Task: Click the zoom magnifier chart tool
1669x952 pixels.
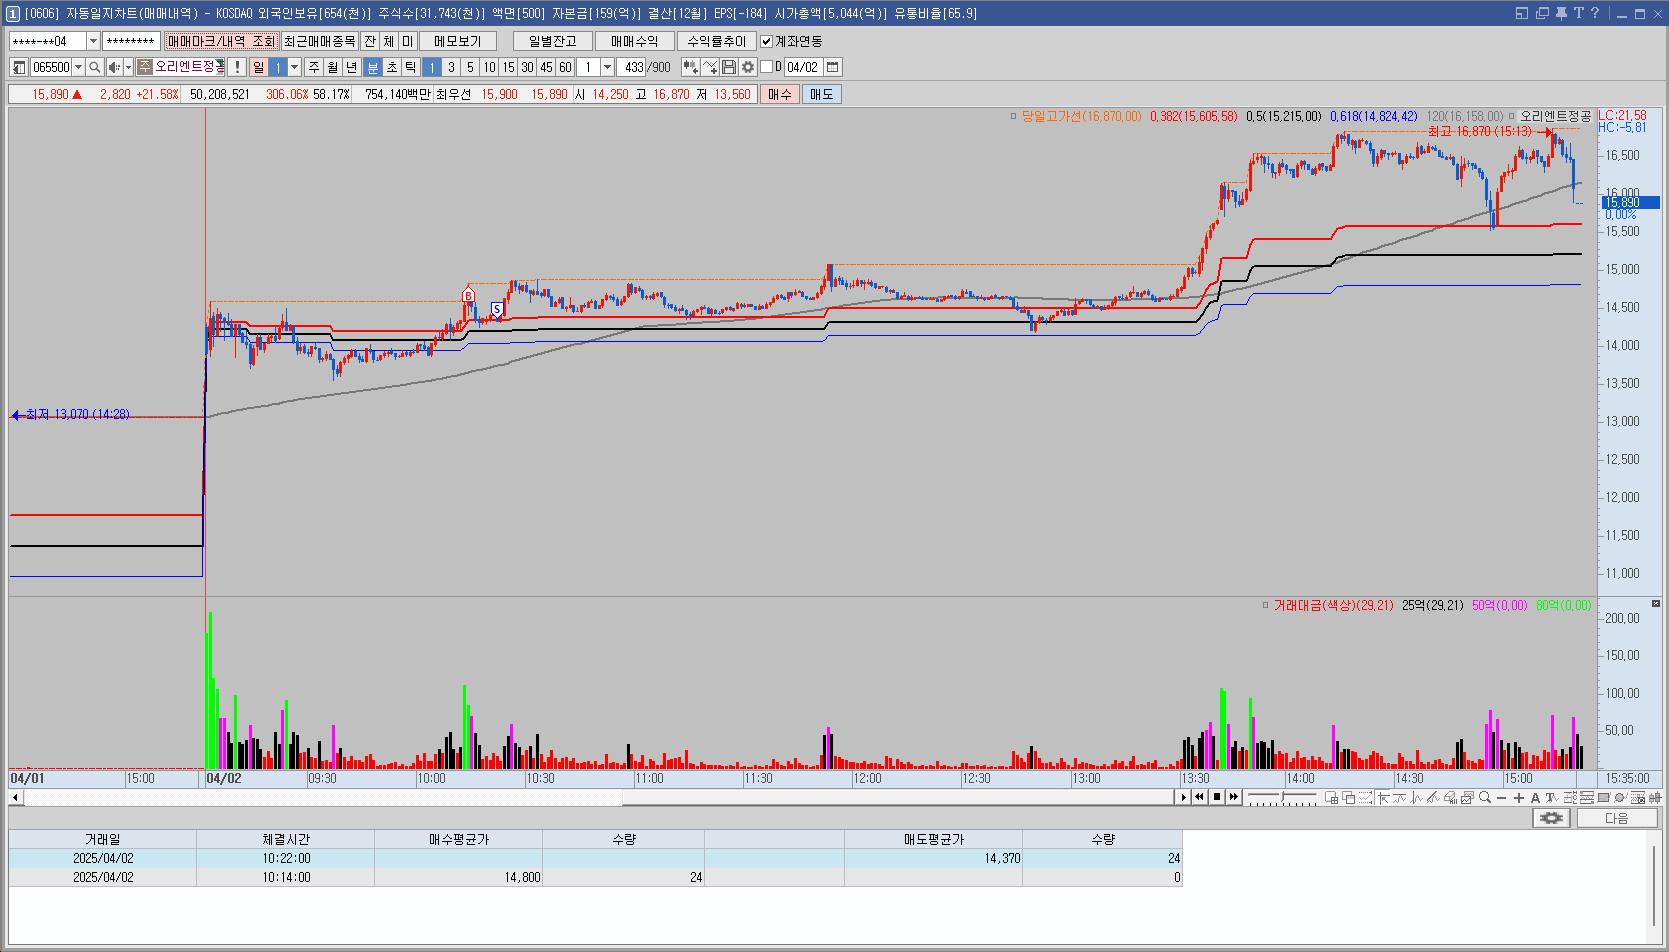Action: pos(1484,797)
